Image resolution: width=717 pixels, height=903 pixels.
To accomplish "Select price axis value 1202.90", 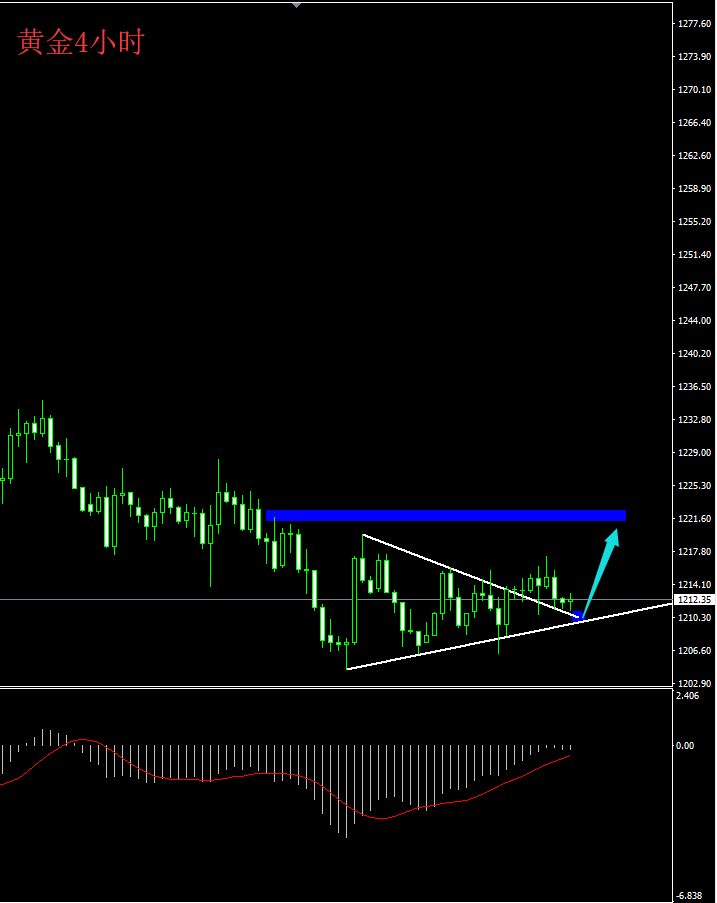I will 695,684.
